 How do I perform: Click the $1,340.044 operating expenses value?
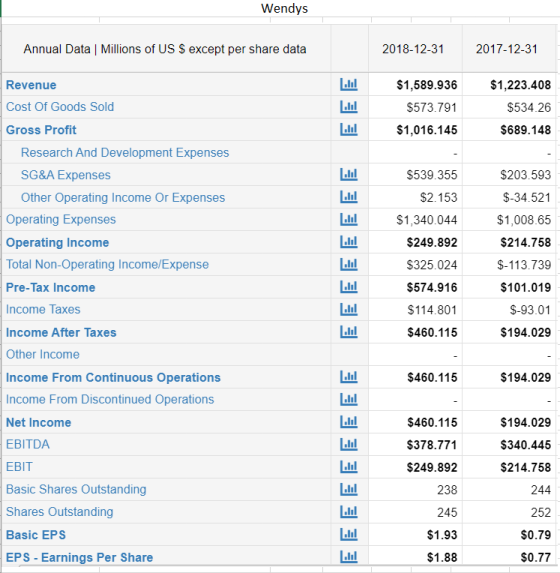tap(427, 220)
